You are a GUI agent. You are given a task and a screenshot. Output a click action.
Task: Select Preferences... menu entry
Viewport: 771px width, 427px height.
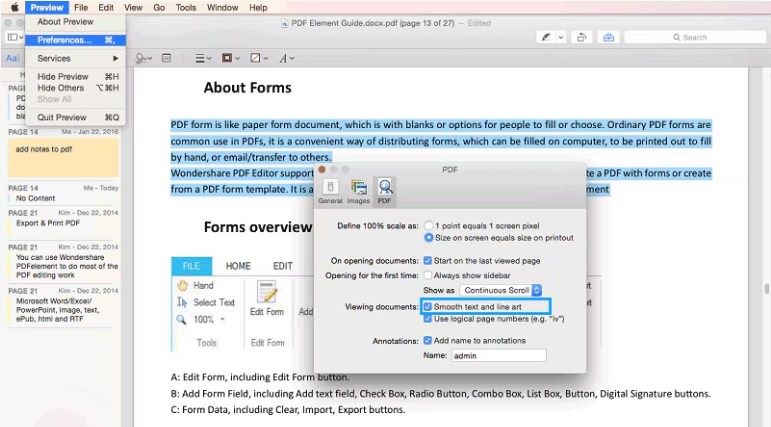coord(75,40)
